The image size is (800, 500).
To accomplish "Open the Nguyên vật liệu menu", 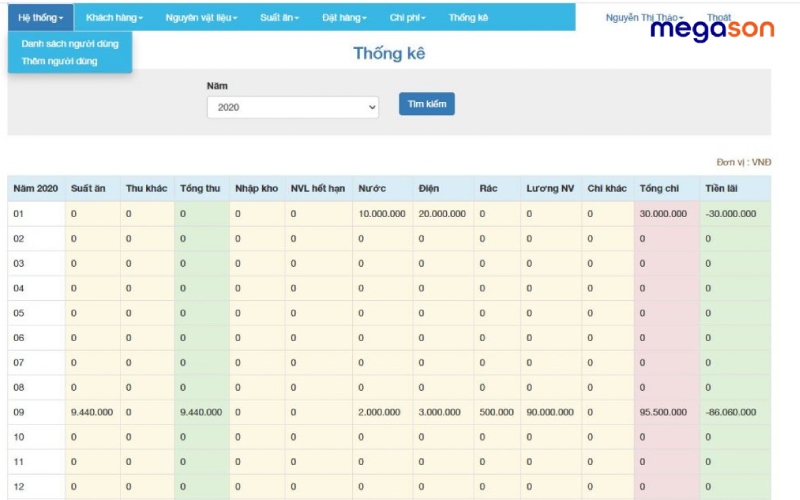I will tap(201, 18).
